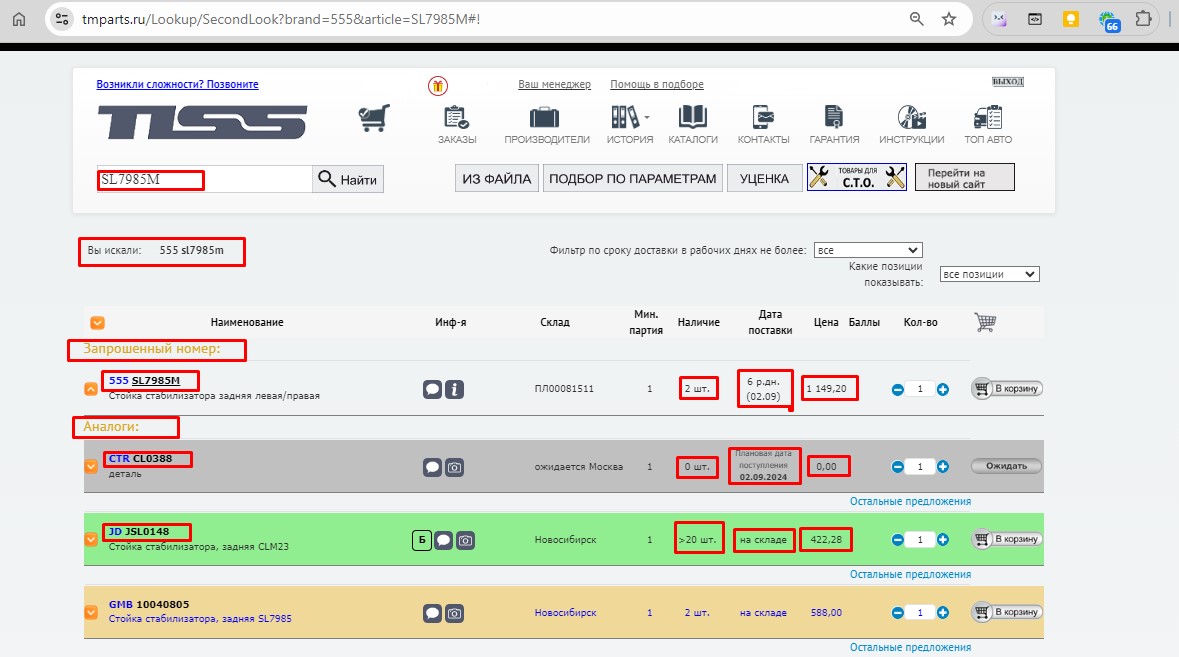Open comment icon for JD JSL0148
Screen dimensions: 1179x657
click(x=444, y=540)
